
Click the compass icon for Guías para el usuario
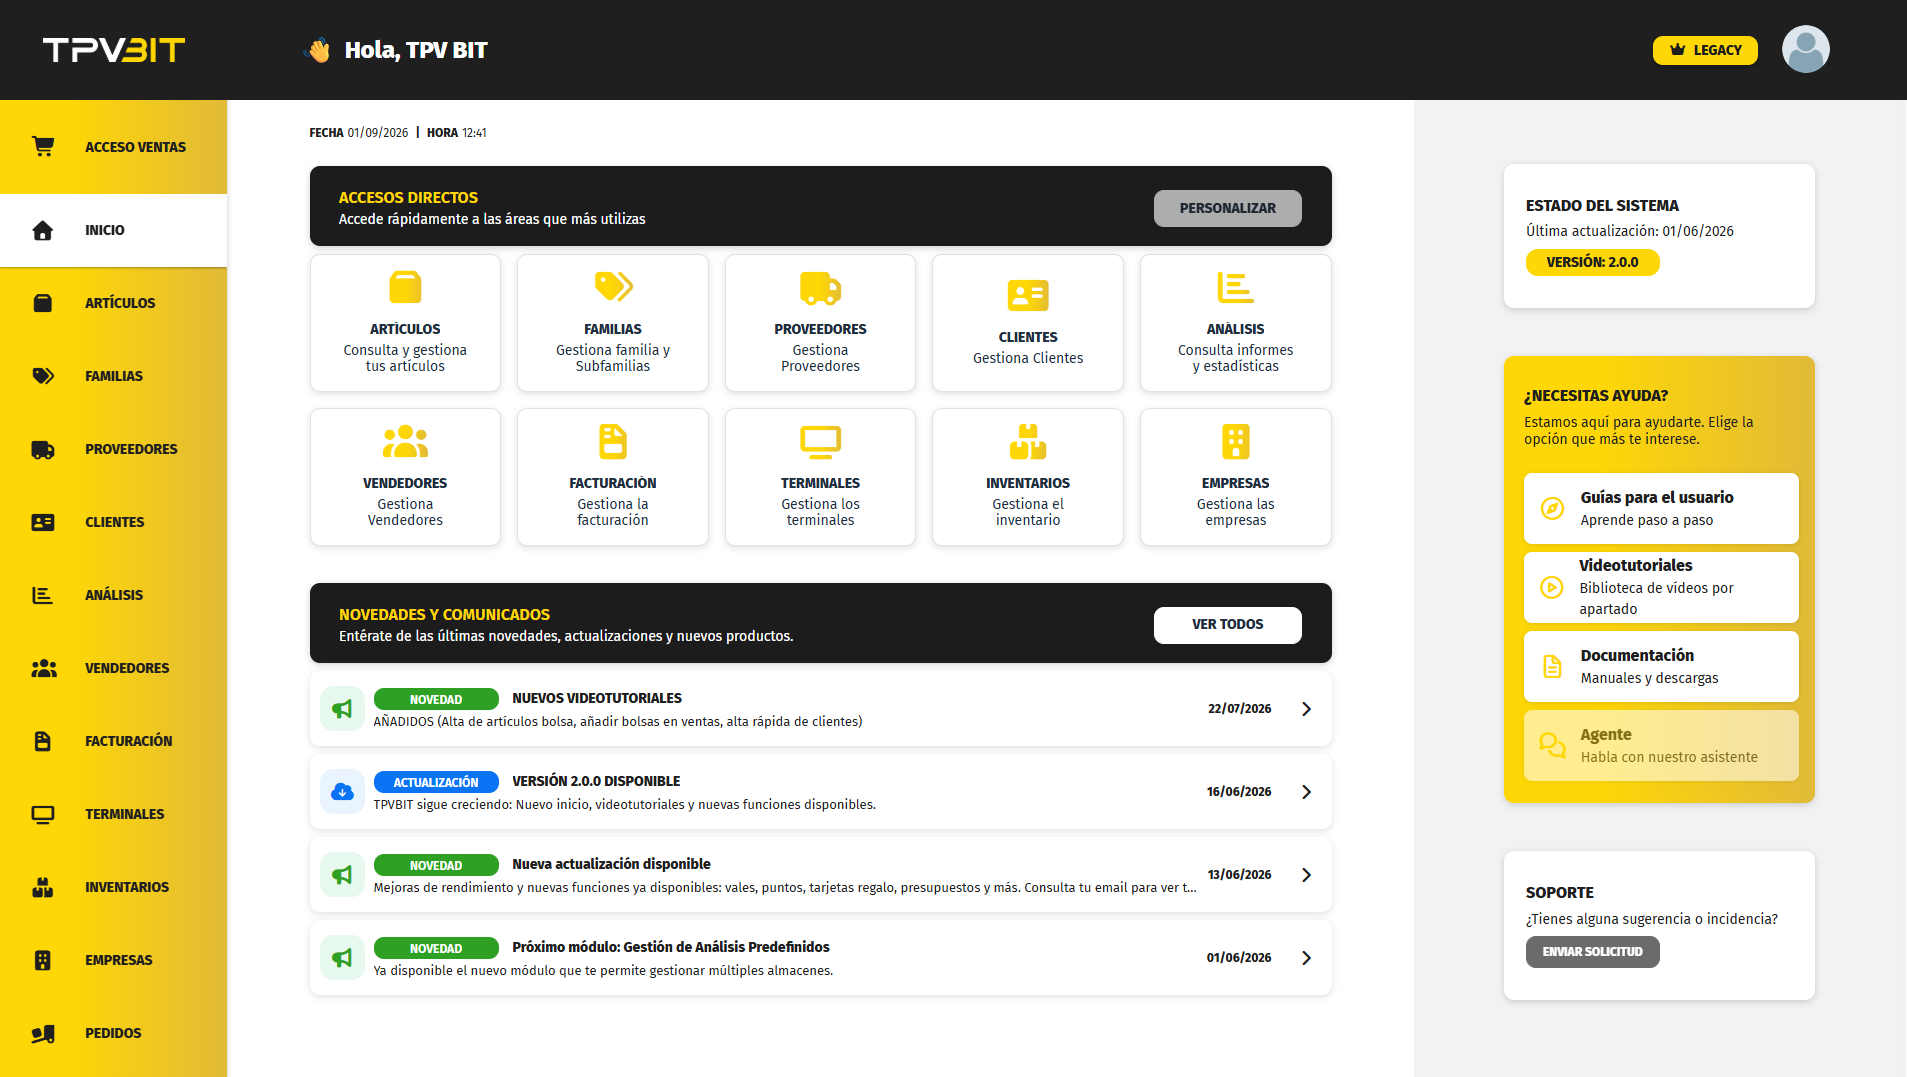[x=1552, y=508]
